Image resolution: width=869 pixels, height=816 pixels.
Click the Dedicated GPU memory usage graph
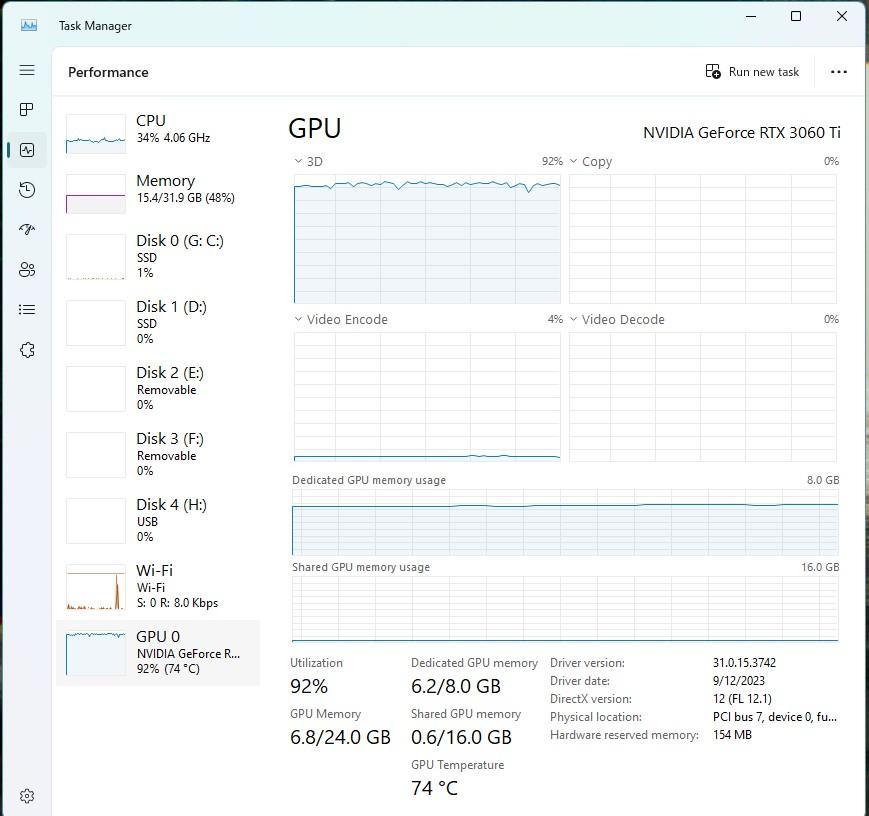tap(565, 522)
